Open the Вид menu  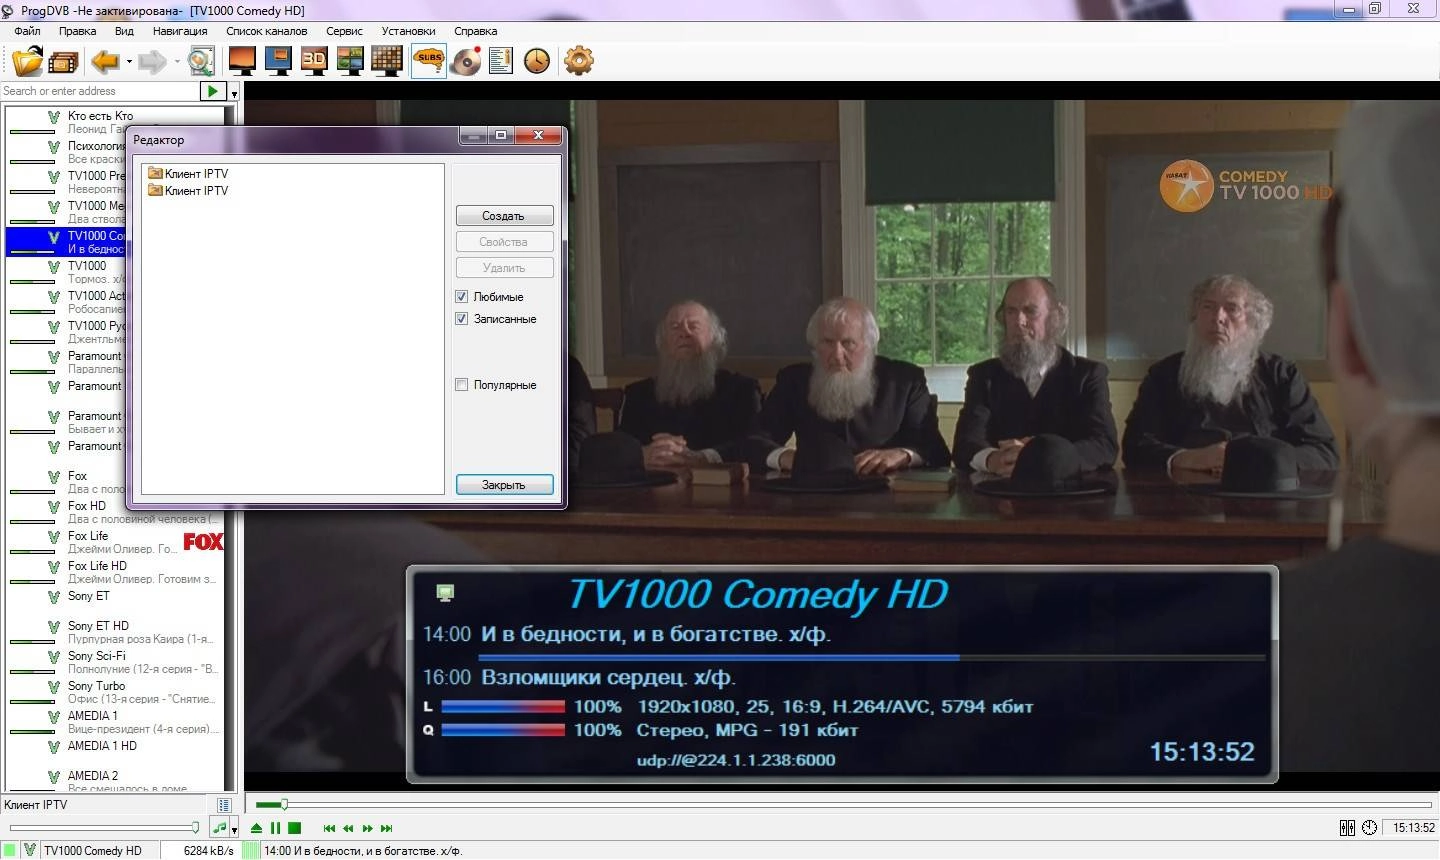[x=124, y=31]
